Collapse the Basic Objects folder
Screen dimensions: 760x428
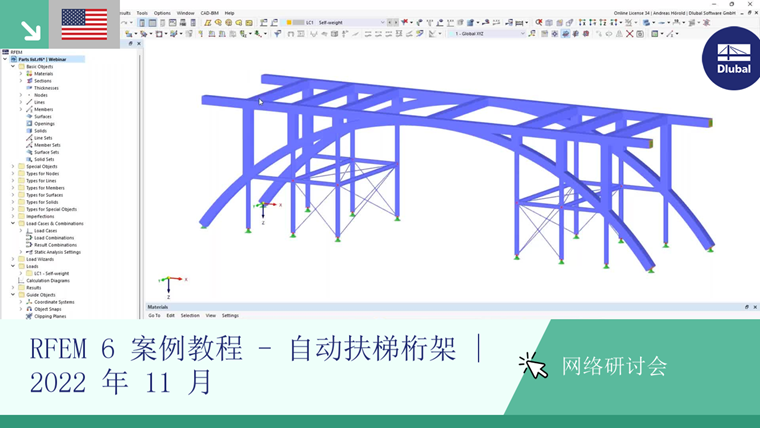click(13, 66)
